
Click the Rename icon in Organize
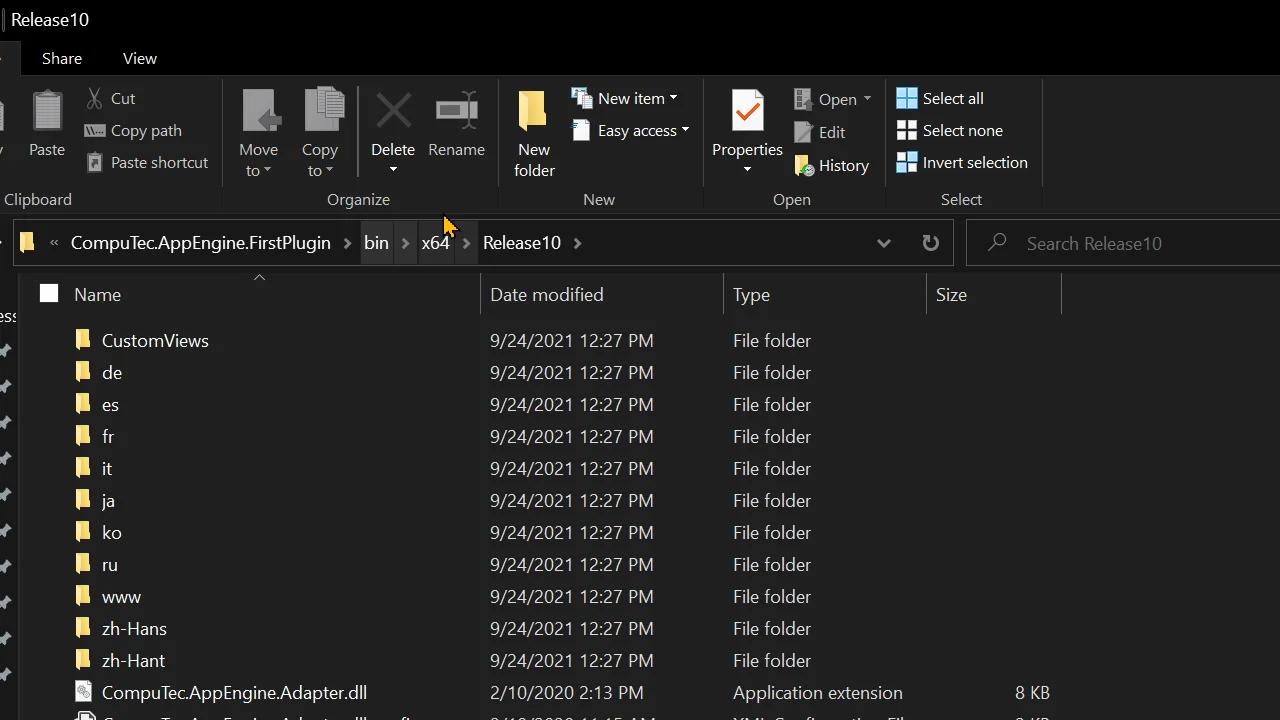tap(456, 112)
